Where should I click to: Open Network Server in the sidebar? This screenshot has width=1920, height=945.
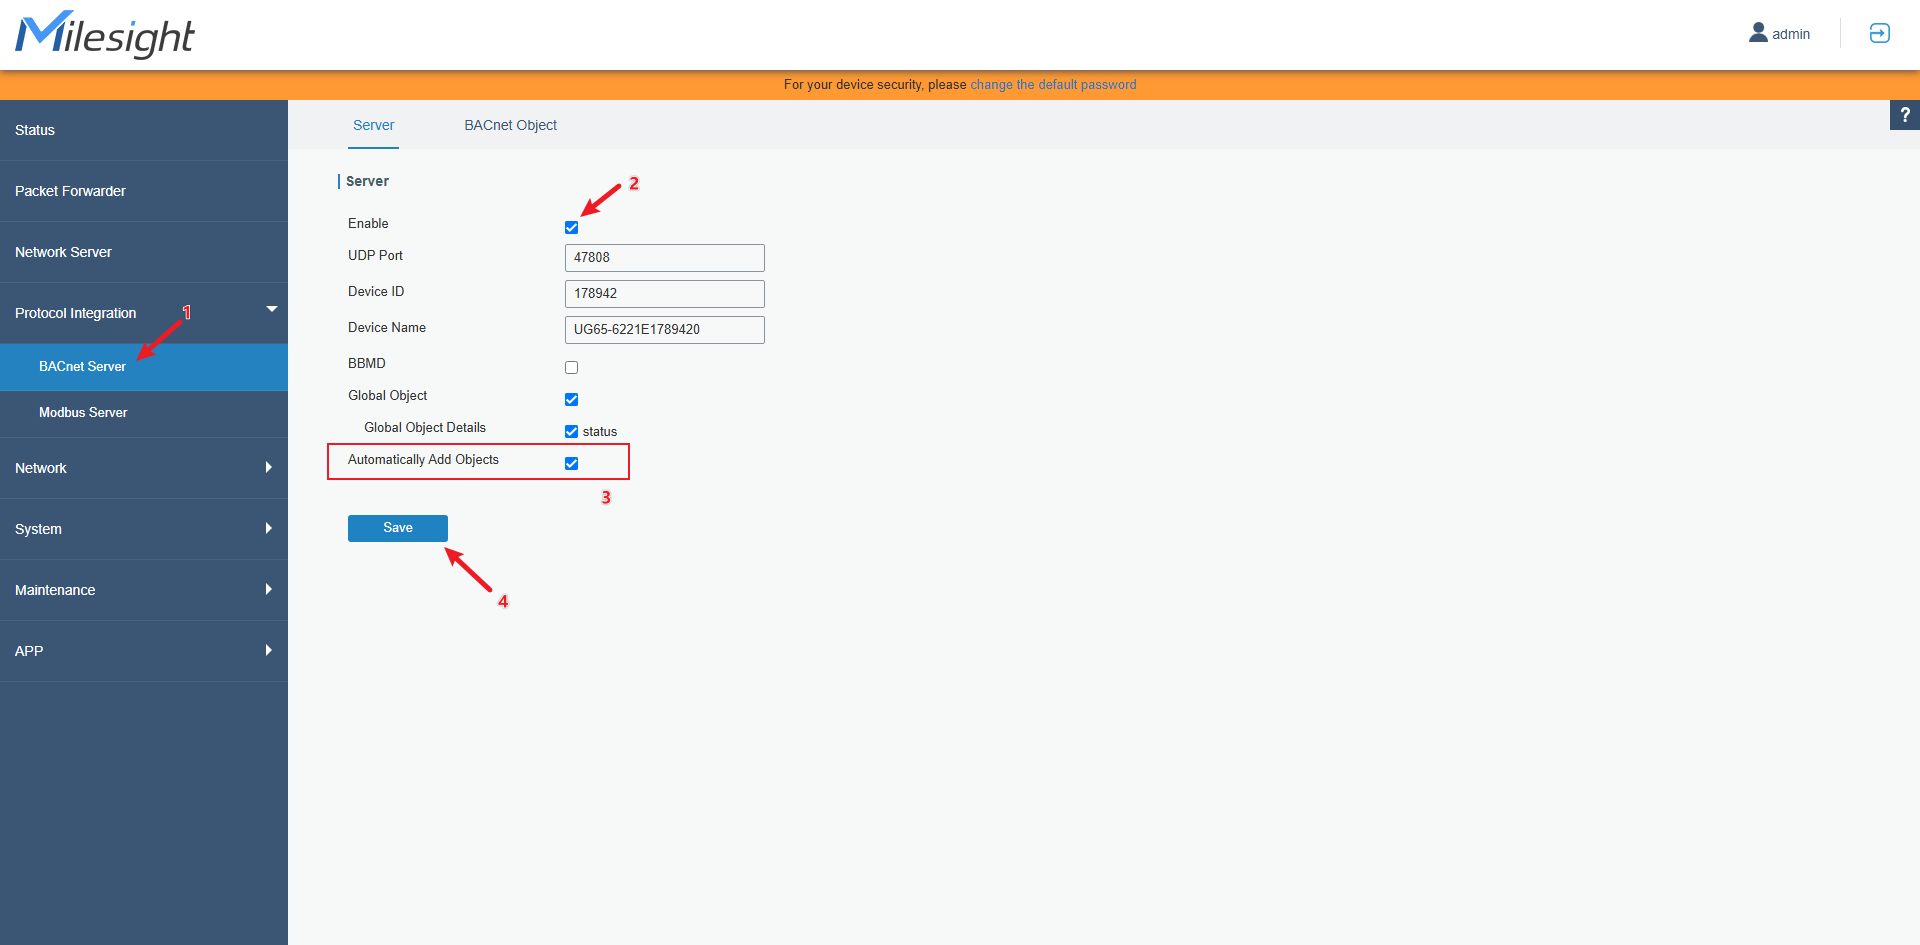tap(144, 252)
